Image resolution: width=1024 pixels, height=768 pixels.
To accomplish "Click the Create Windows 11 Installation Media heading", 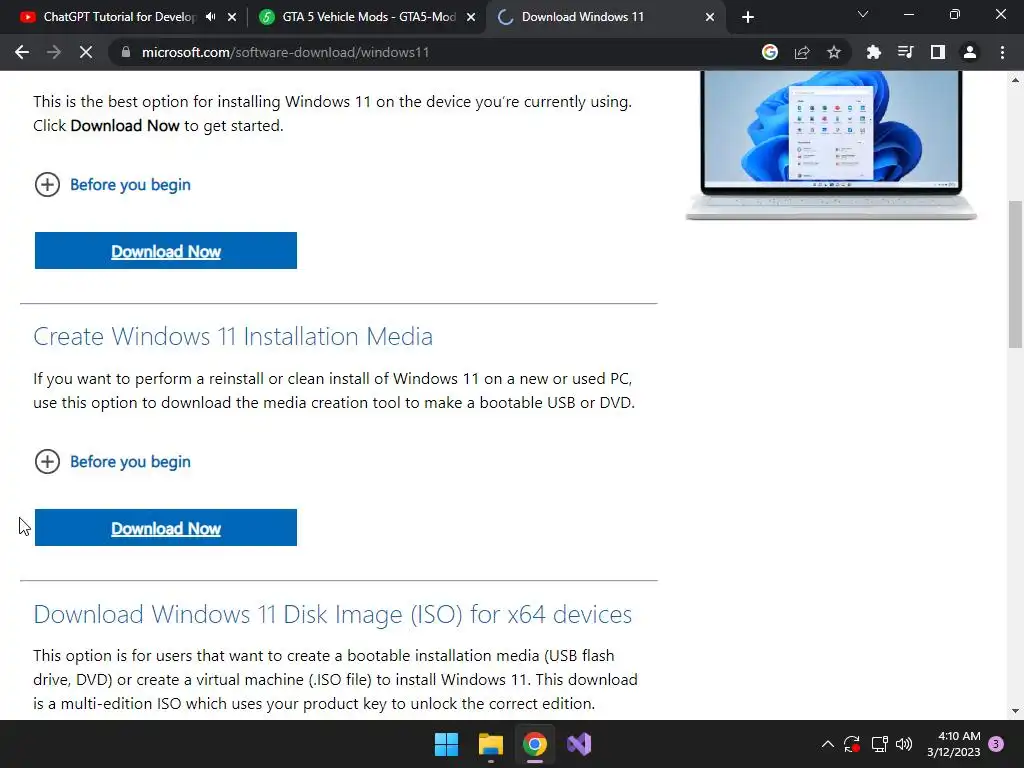I will 233,336.
